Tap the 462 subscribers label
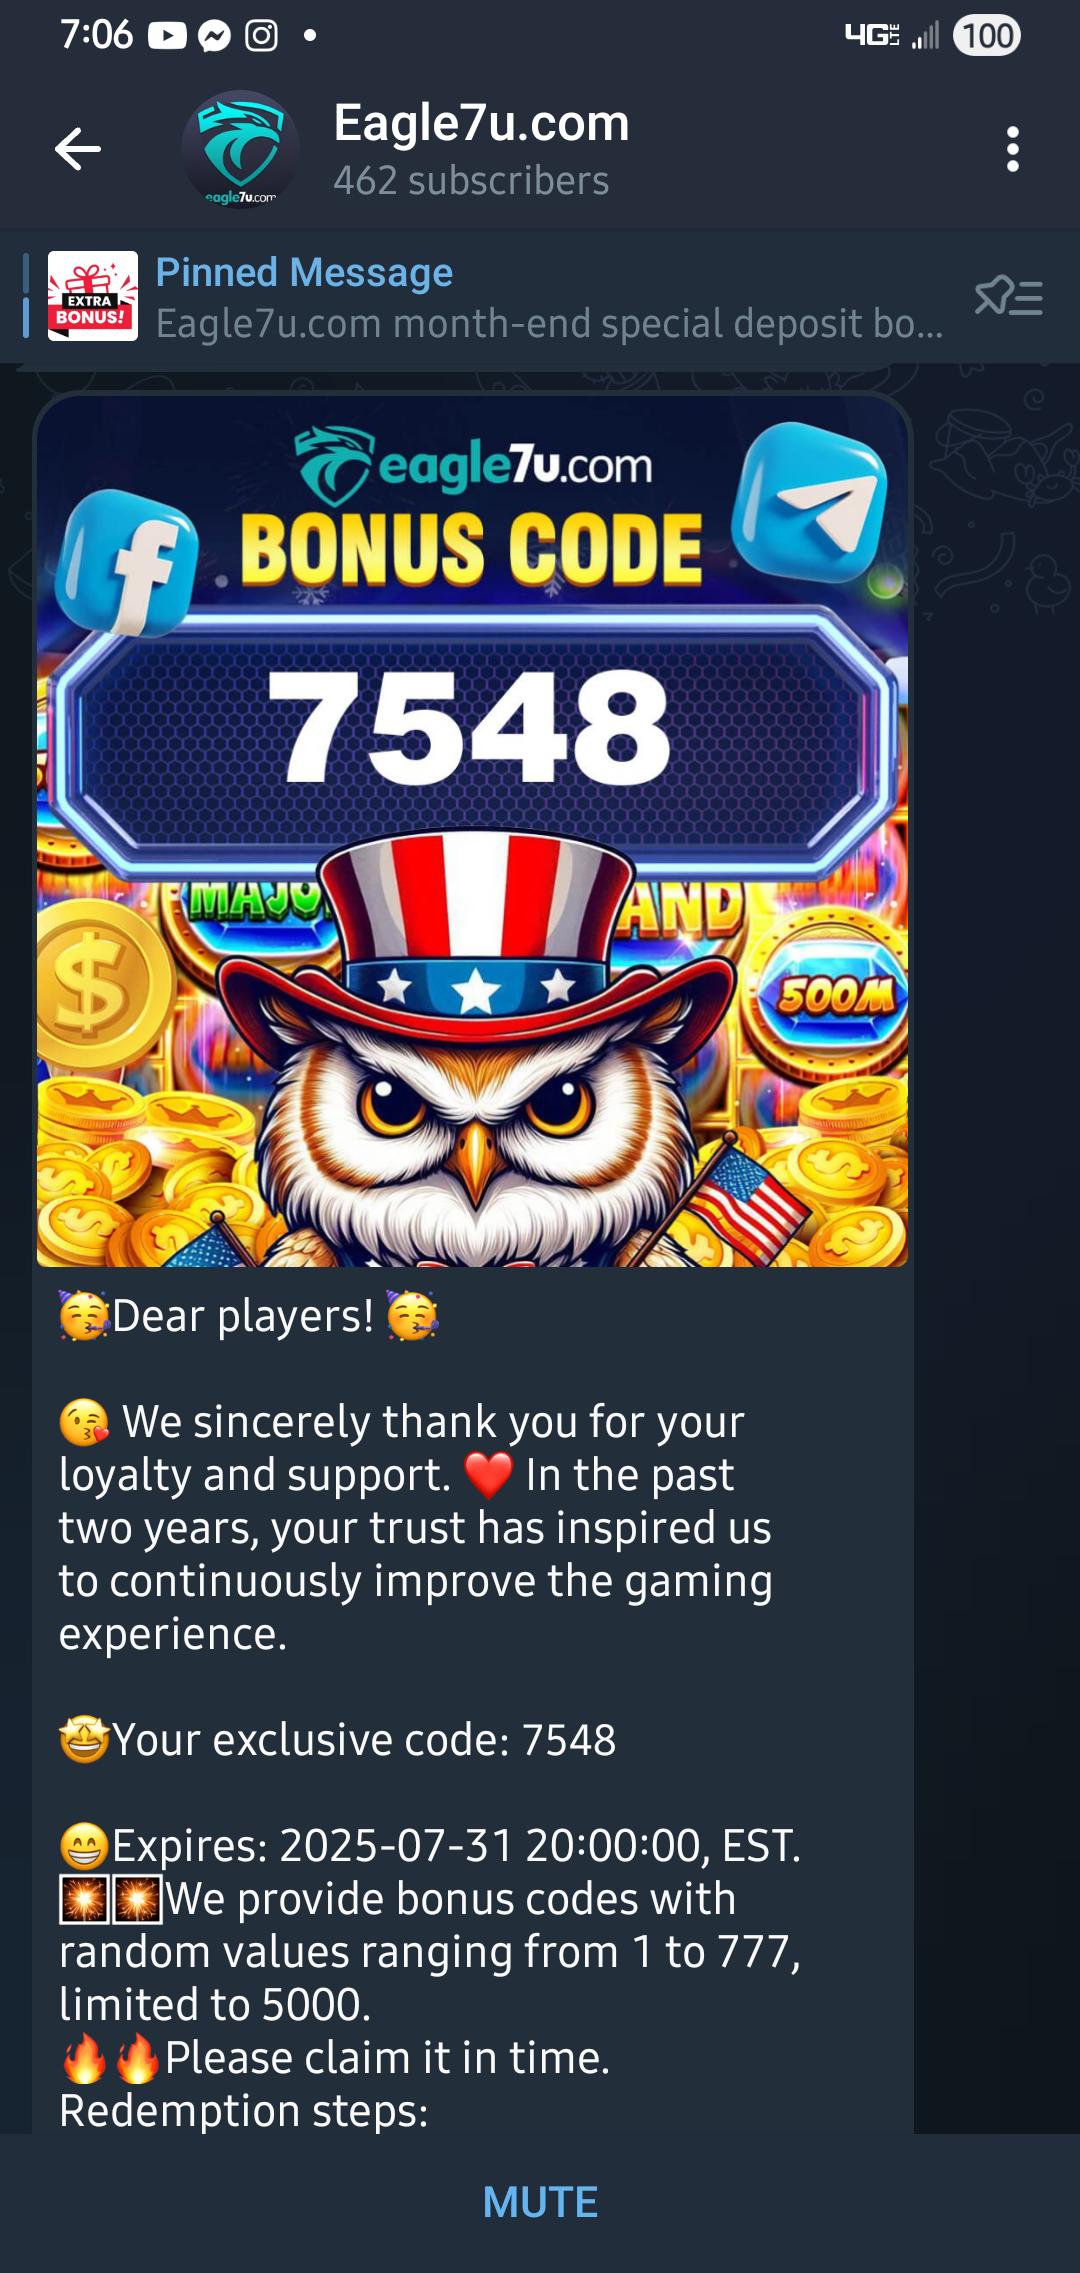1080x2273 pixels. [x=471, y=181]
